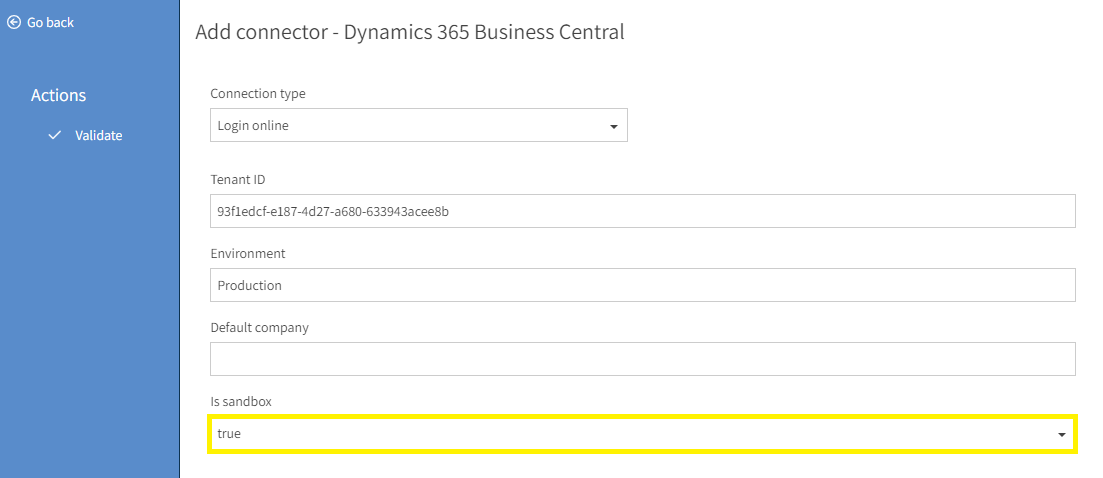Select the Actions heading in sidebar

click(58, 95)
